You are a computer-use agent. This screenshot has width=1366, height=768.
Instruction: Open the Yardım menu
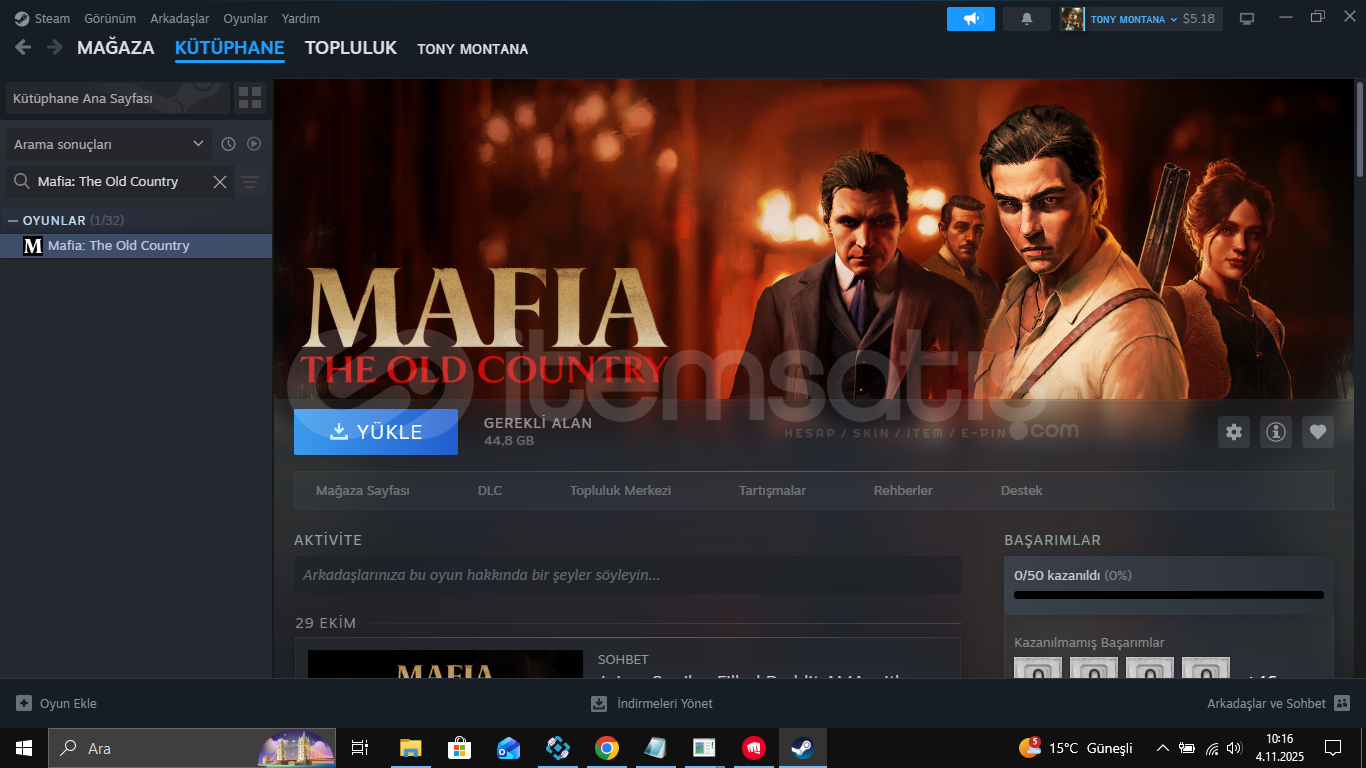(x=301, y=19)
